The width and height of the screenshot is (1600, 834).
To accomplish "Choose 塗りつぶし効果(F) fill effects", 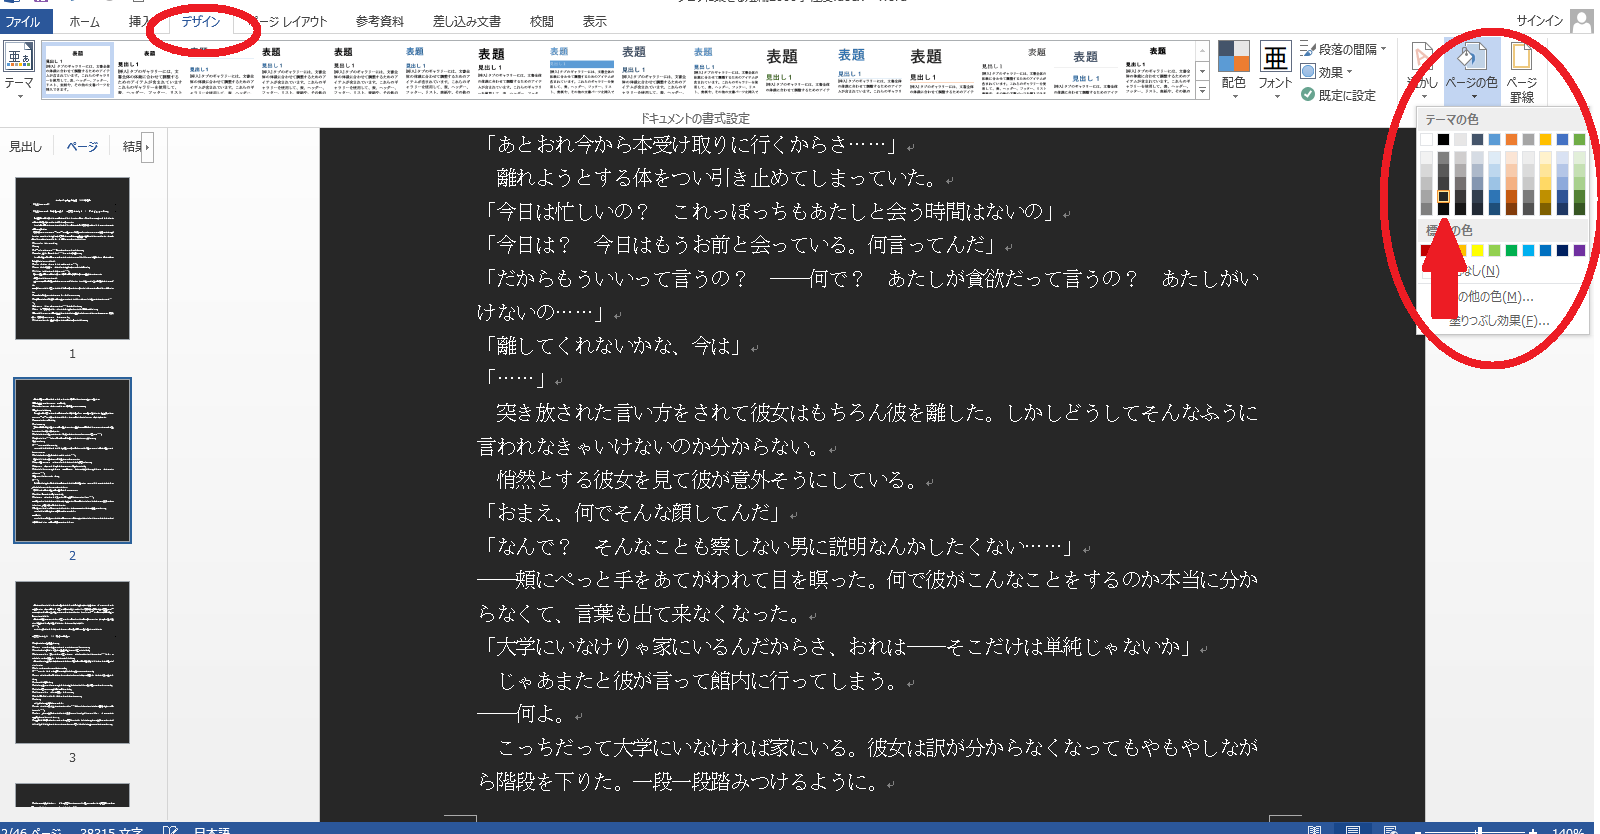I will [x=1500, y=321].
